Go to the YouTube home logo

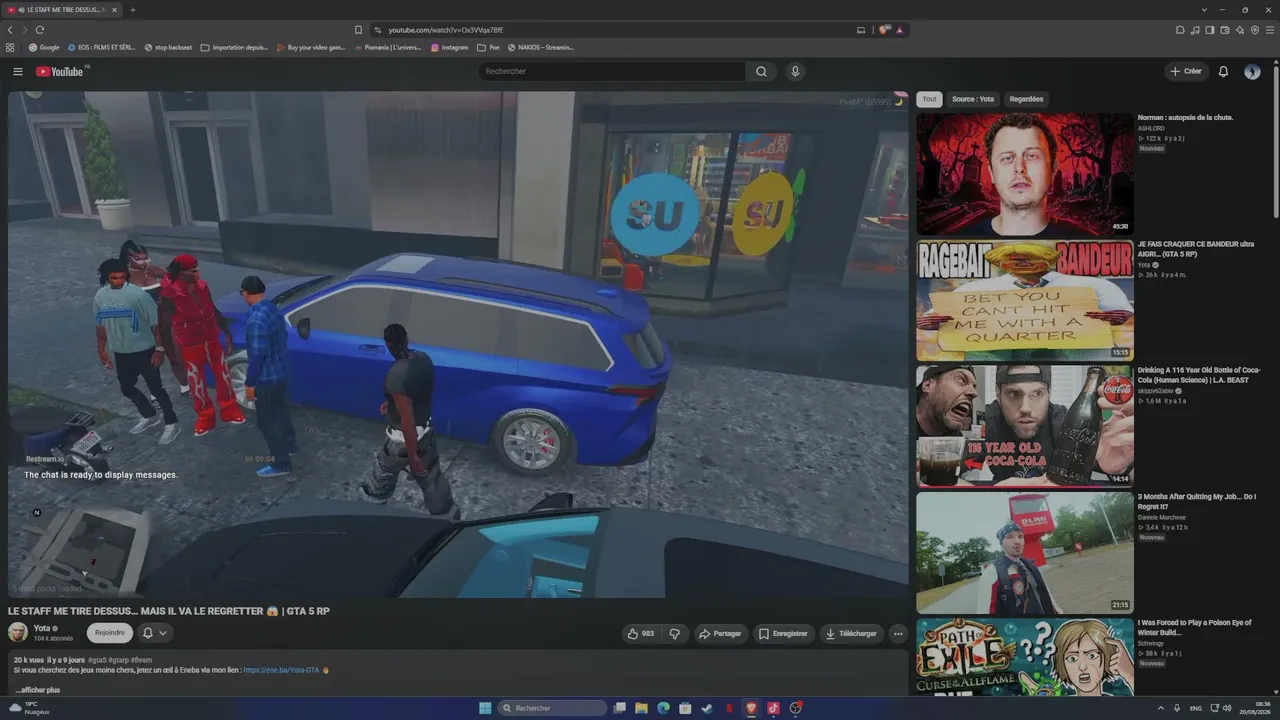point(62,72)
